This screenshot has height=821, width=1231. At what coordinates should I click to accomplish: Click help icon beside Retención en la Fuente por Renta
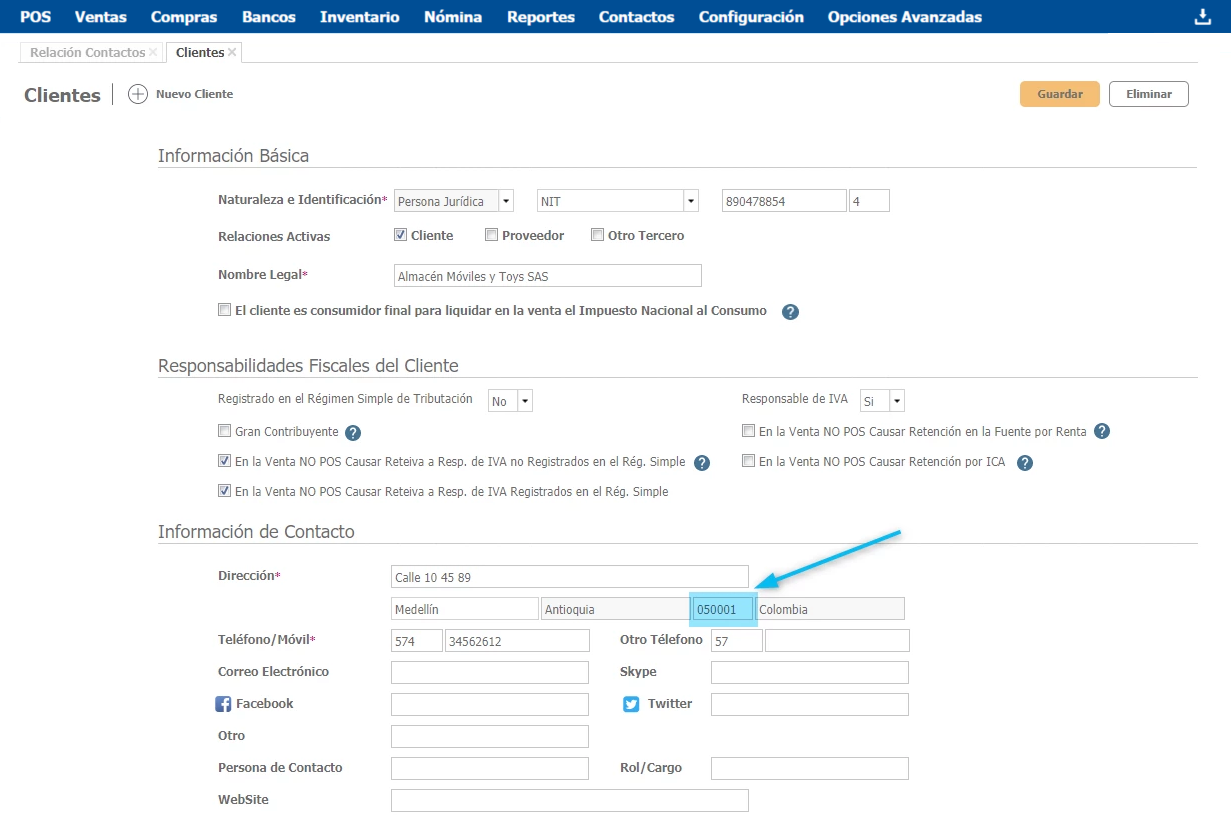coord(1102,432)
